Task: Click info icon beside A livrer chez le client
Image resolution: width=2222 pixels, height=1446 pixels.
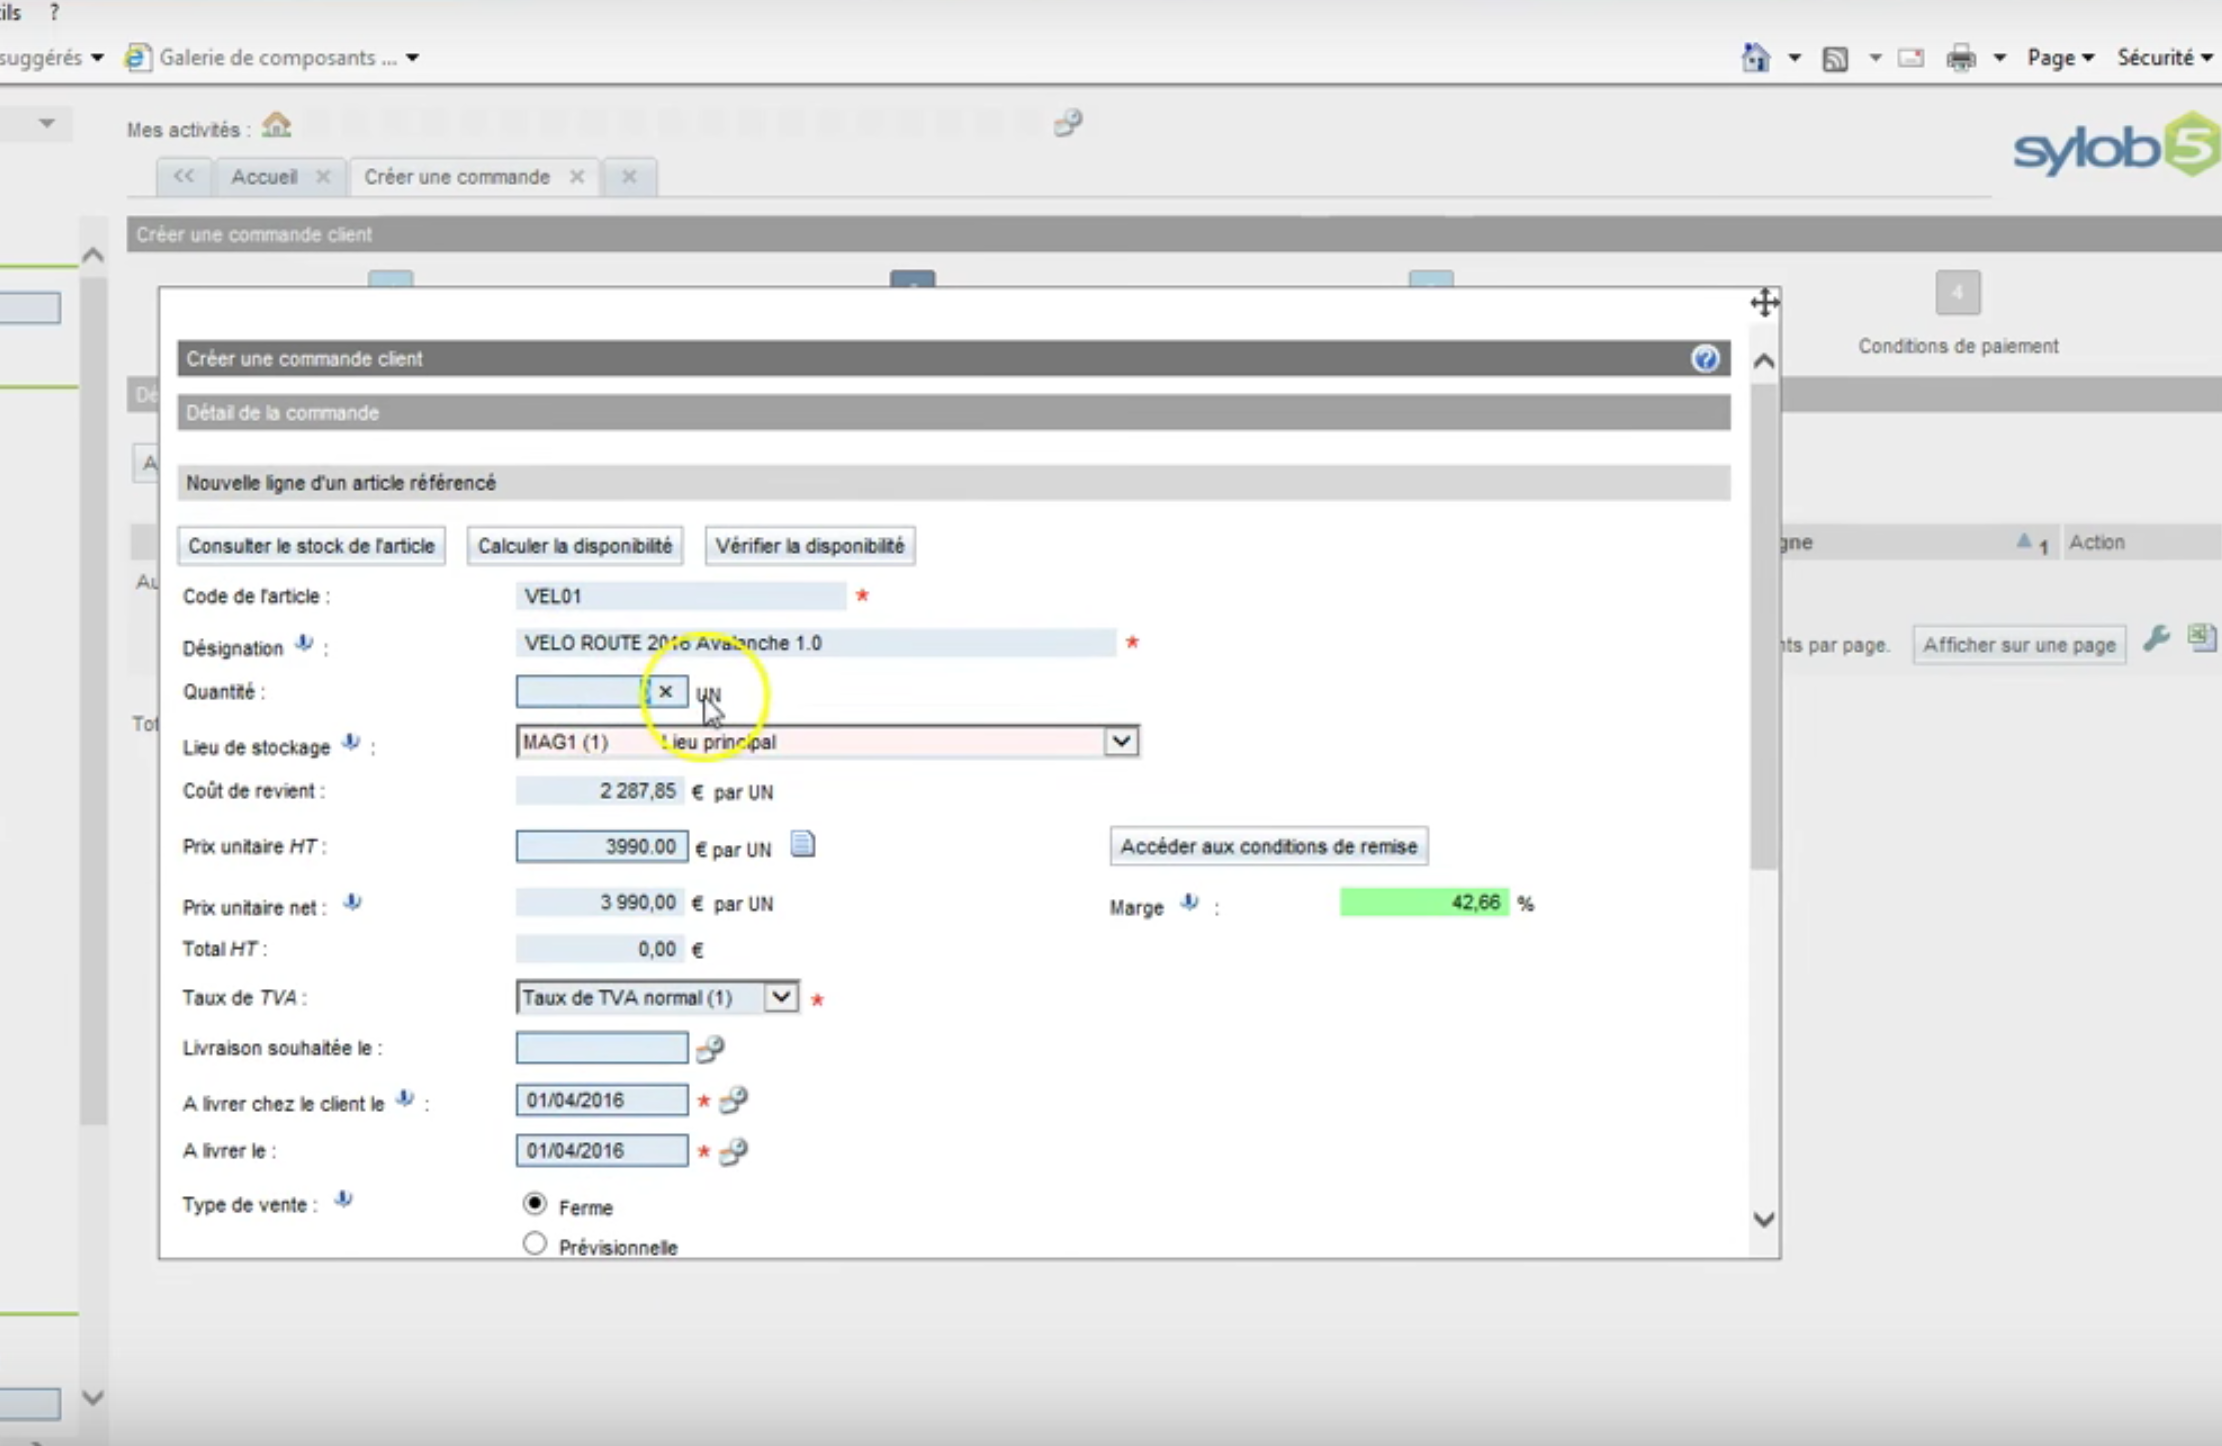Action: [x=405, y=1098]
